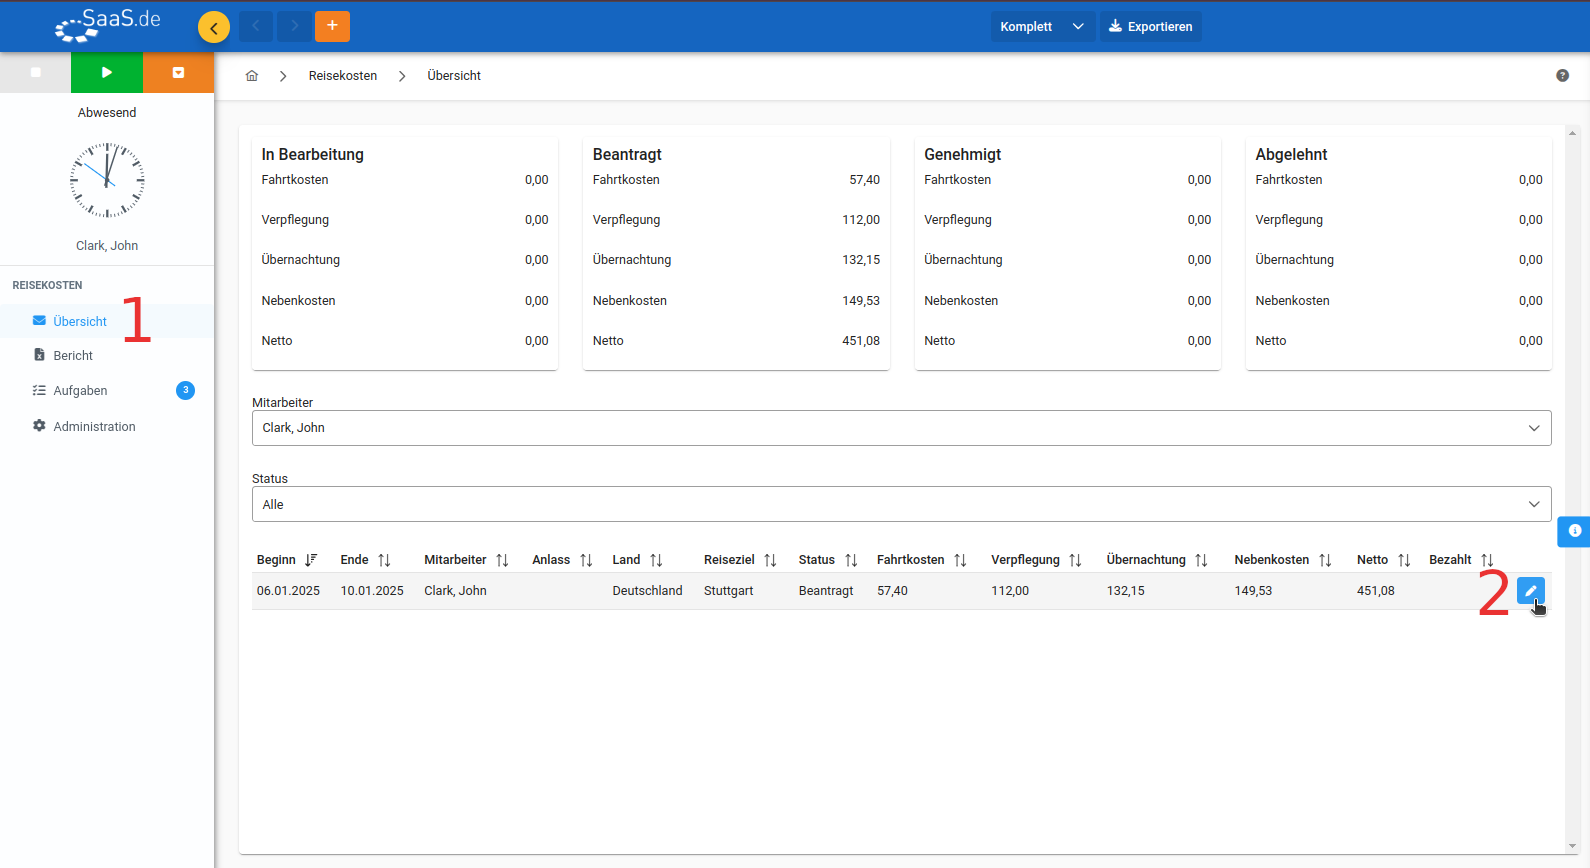The image size is (1590, 868).
Task: Open Aufgaben in the sidebar menu
Action: 80,391
